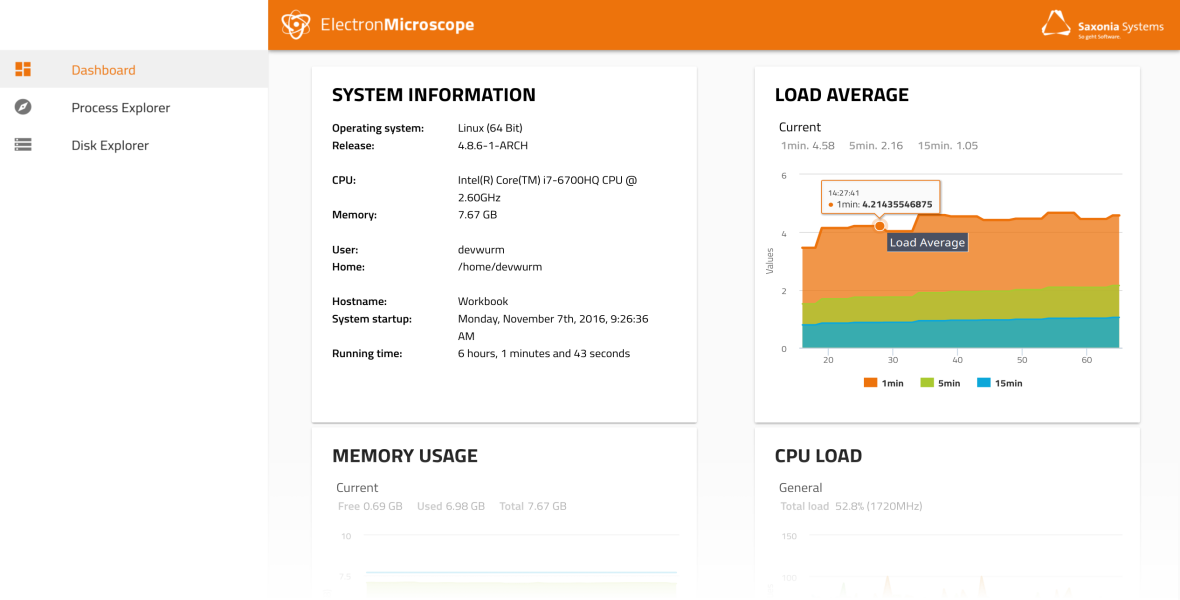Switch to the Disk Explorer page

click(110, 146)
